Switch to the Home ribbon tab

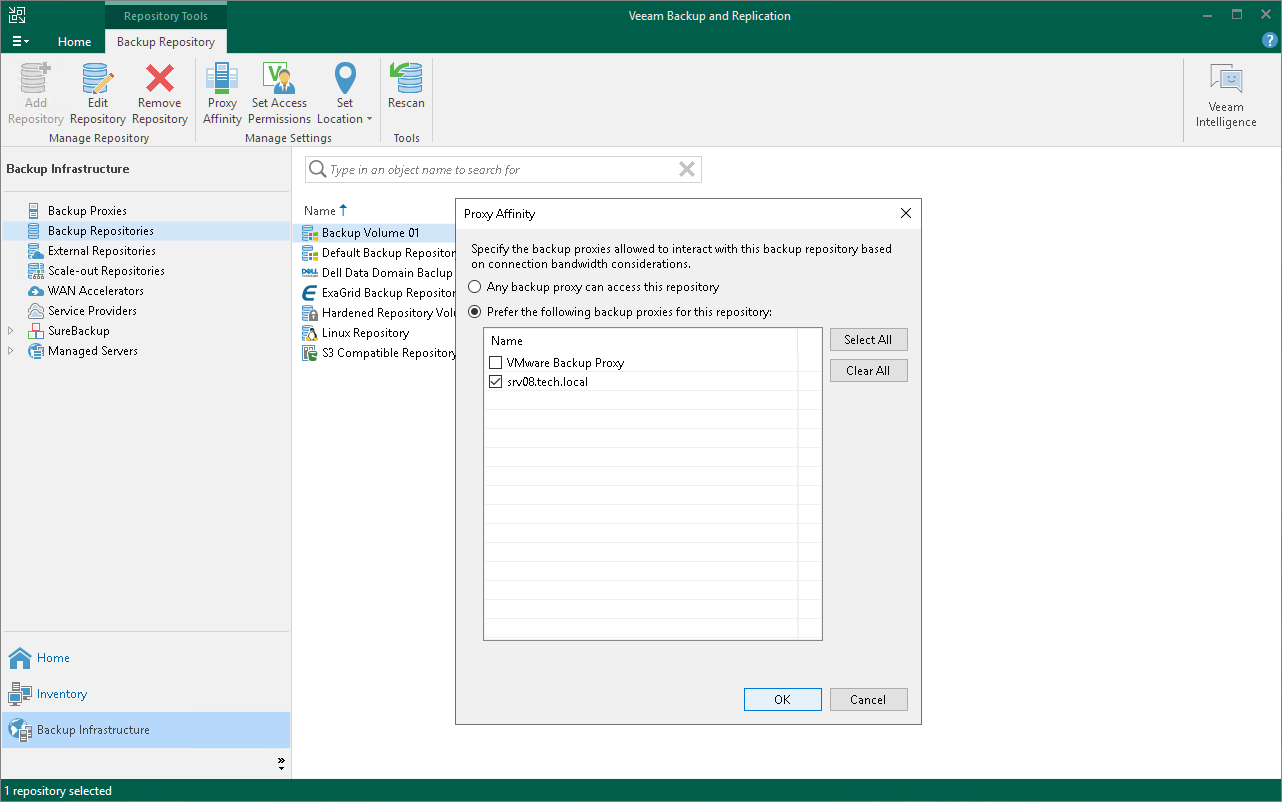[74, 42]
